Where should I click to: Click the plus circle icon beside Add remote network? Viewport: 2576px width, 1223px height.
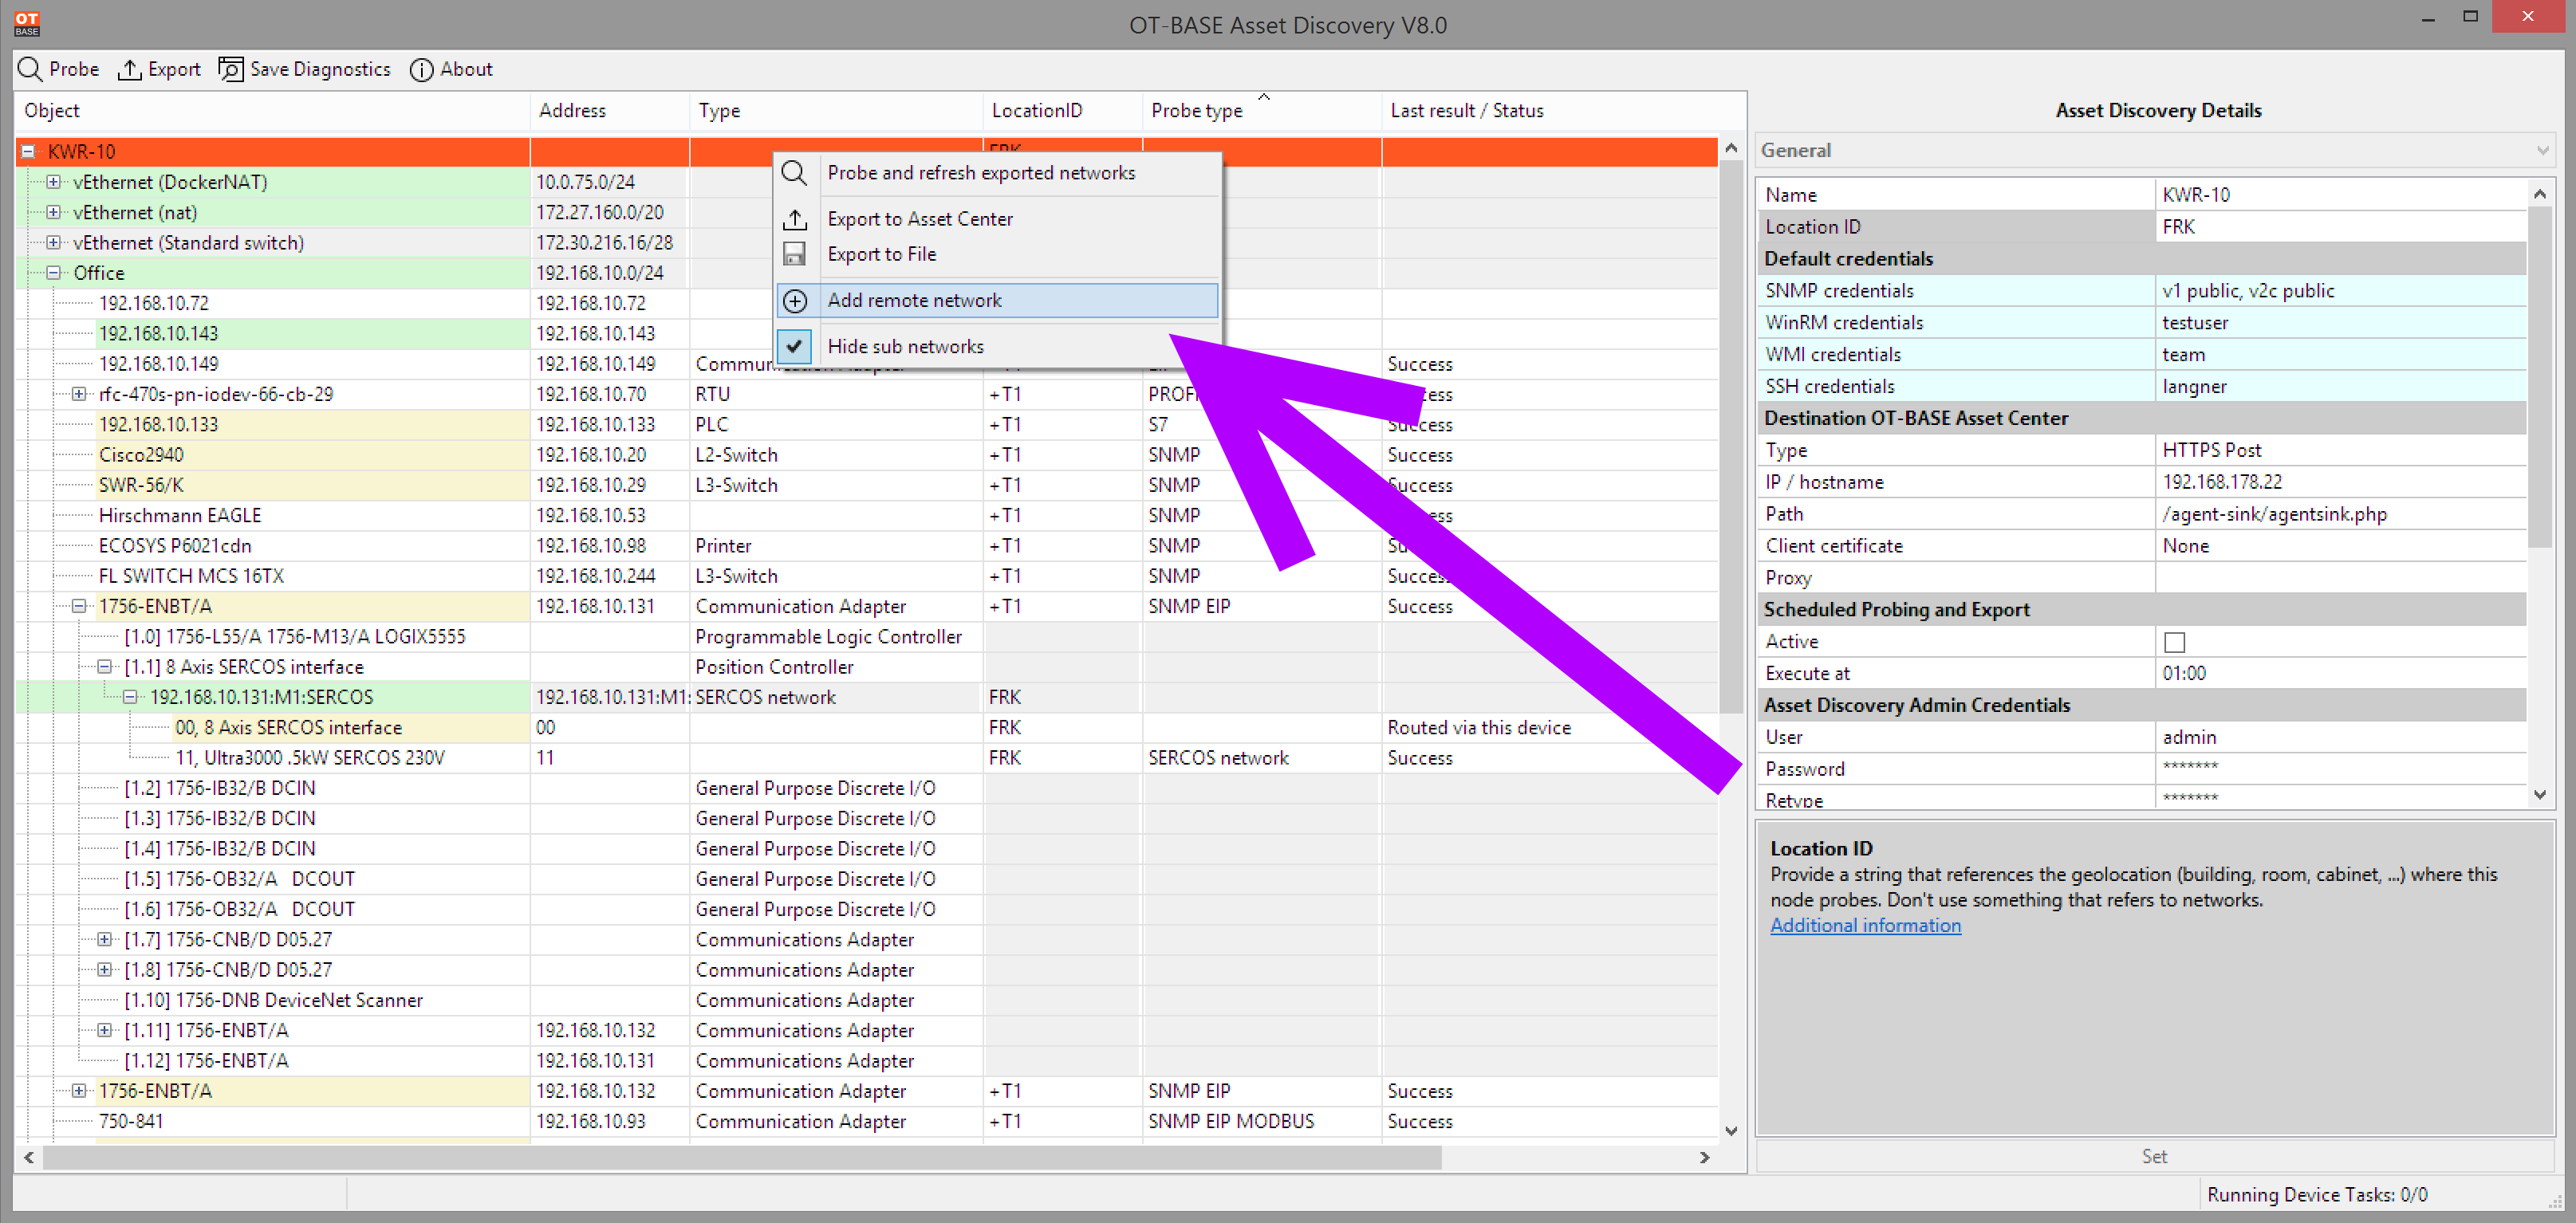794,300
